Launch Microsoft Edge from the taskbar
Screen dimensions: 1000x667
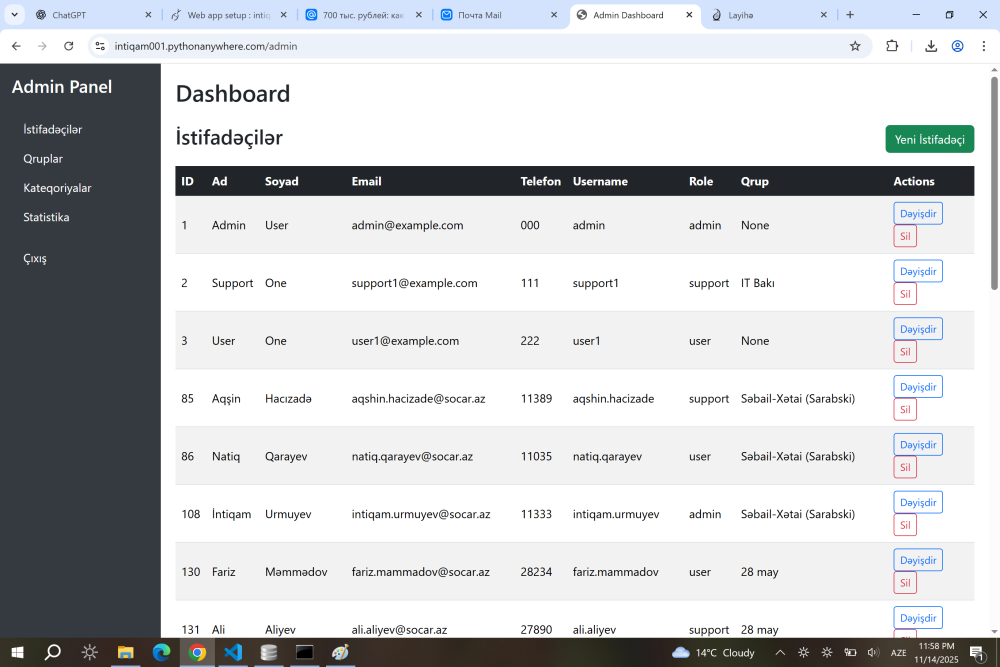pyautogui.click(x=162, y=653)
